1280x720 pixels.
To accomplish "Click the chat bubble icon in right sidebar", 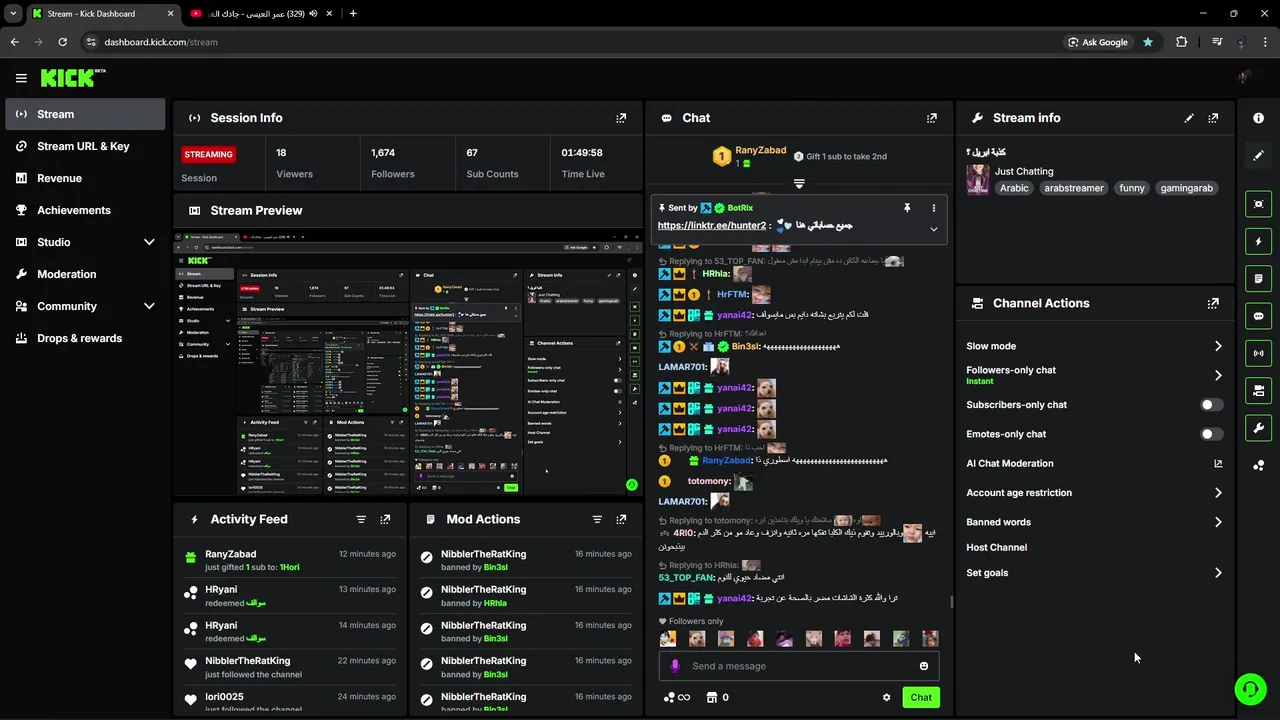I will pos(1258,316).
